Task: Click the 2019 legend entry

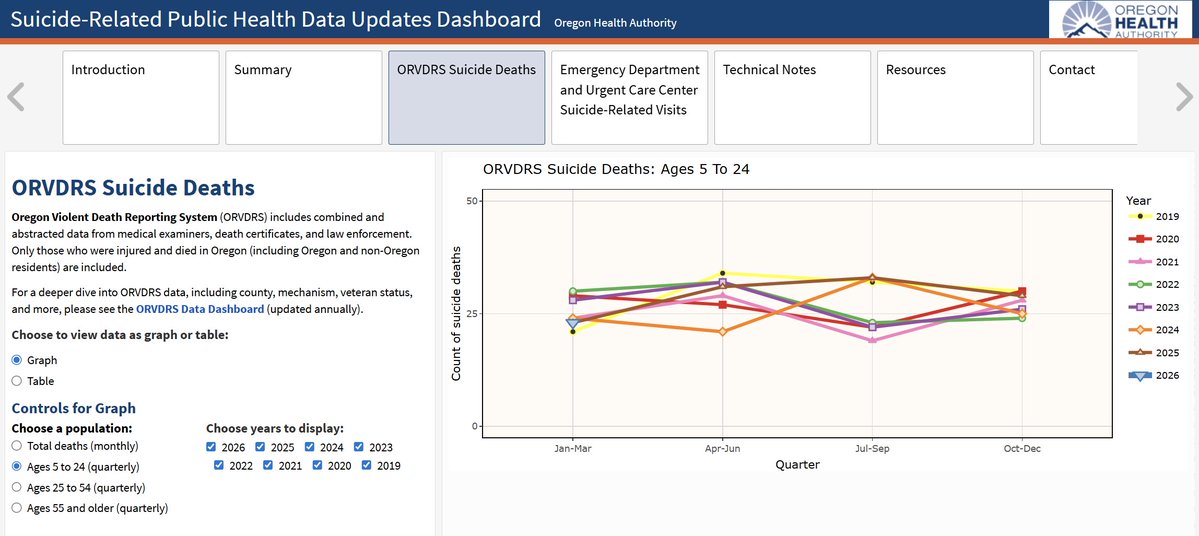Action: click(1154, 216)
